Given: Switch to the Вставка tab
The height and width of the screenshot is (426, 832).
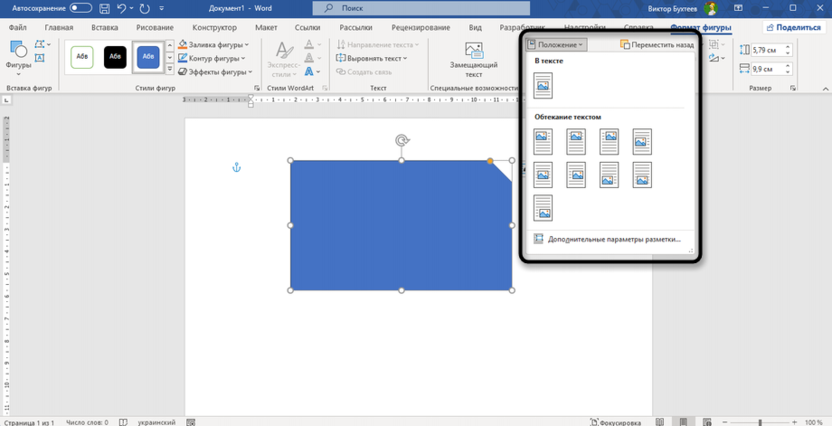Looking at the screenshot, I should click(104, 28).
